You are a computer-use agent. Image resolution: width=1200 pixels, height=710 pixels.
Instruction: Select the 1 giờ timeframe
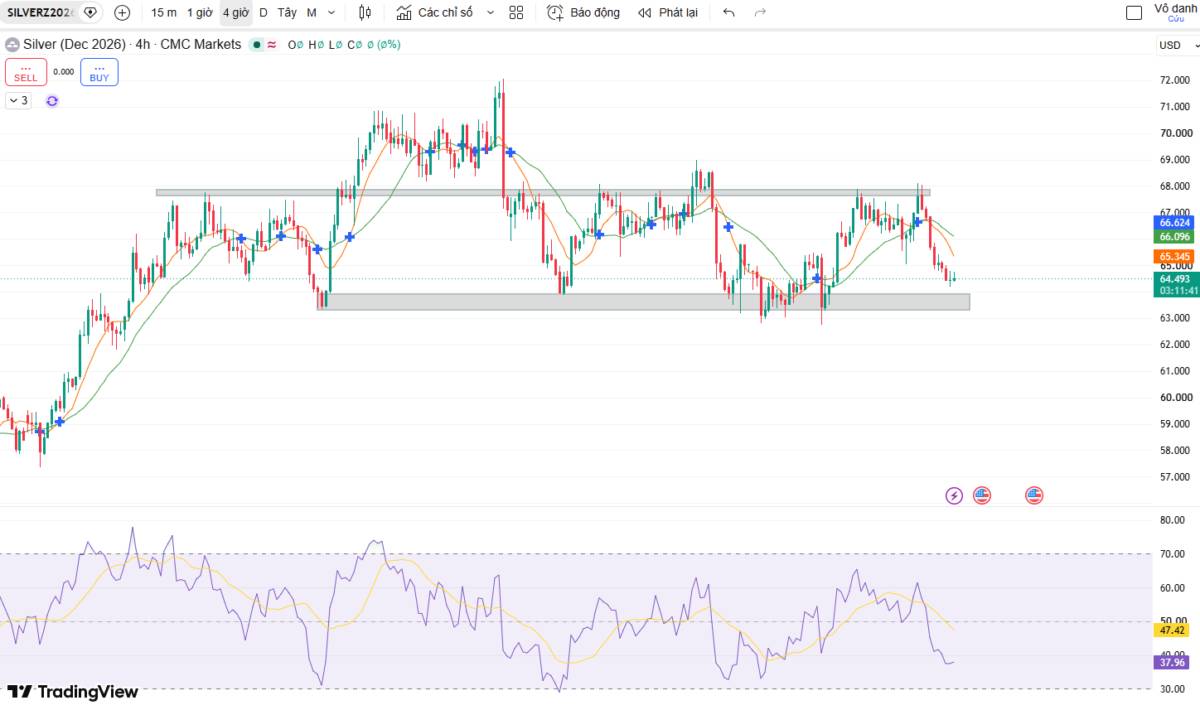[199, 13]
